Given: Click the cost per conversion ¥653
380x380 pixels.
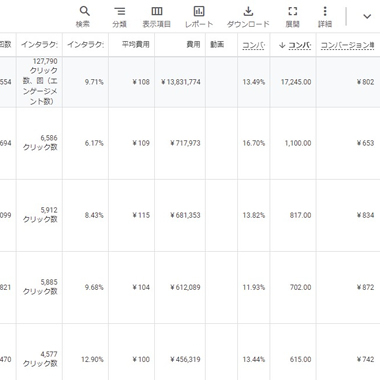Looking at the screenshot, I should (x=365, y=143).
